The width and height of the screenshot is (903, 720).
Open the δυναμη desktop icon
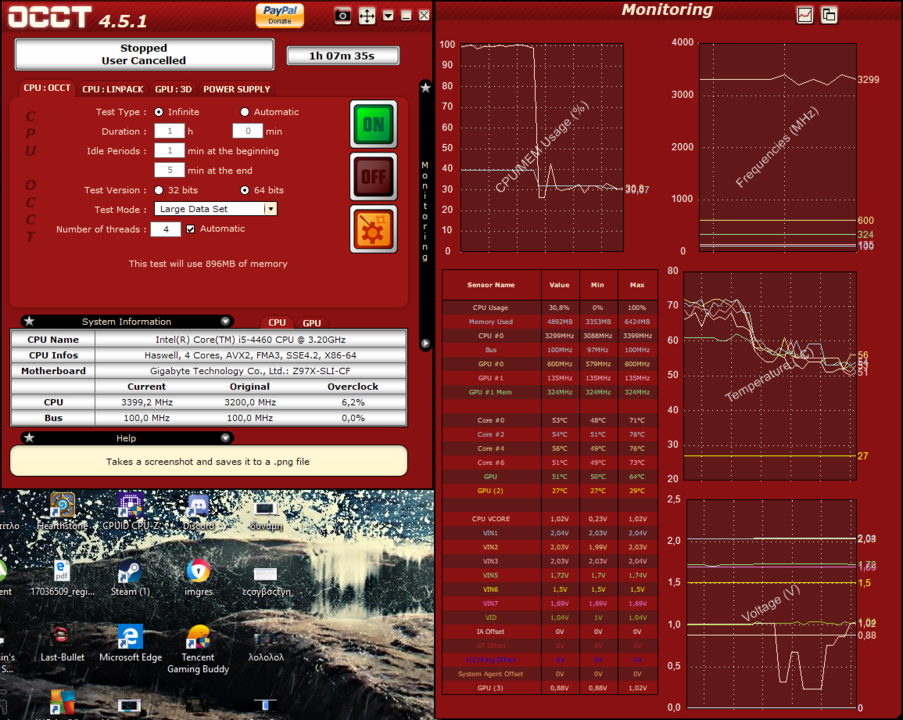265,516
